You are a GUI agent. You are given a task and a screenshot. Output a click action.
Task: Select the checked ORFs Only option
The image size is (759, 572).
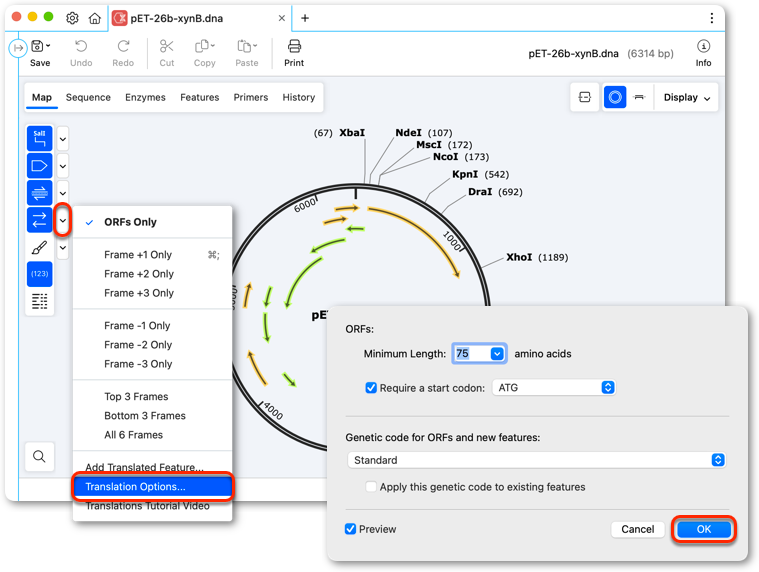[x=152, y=222]
